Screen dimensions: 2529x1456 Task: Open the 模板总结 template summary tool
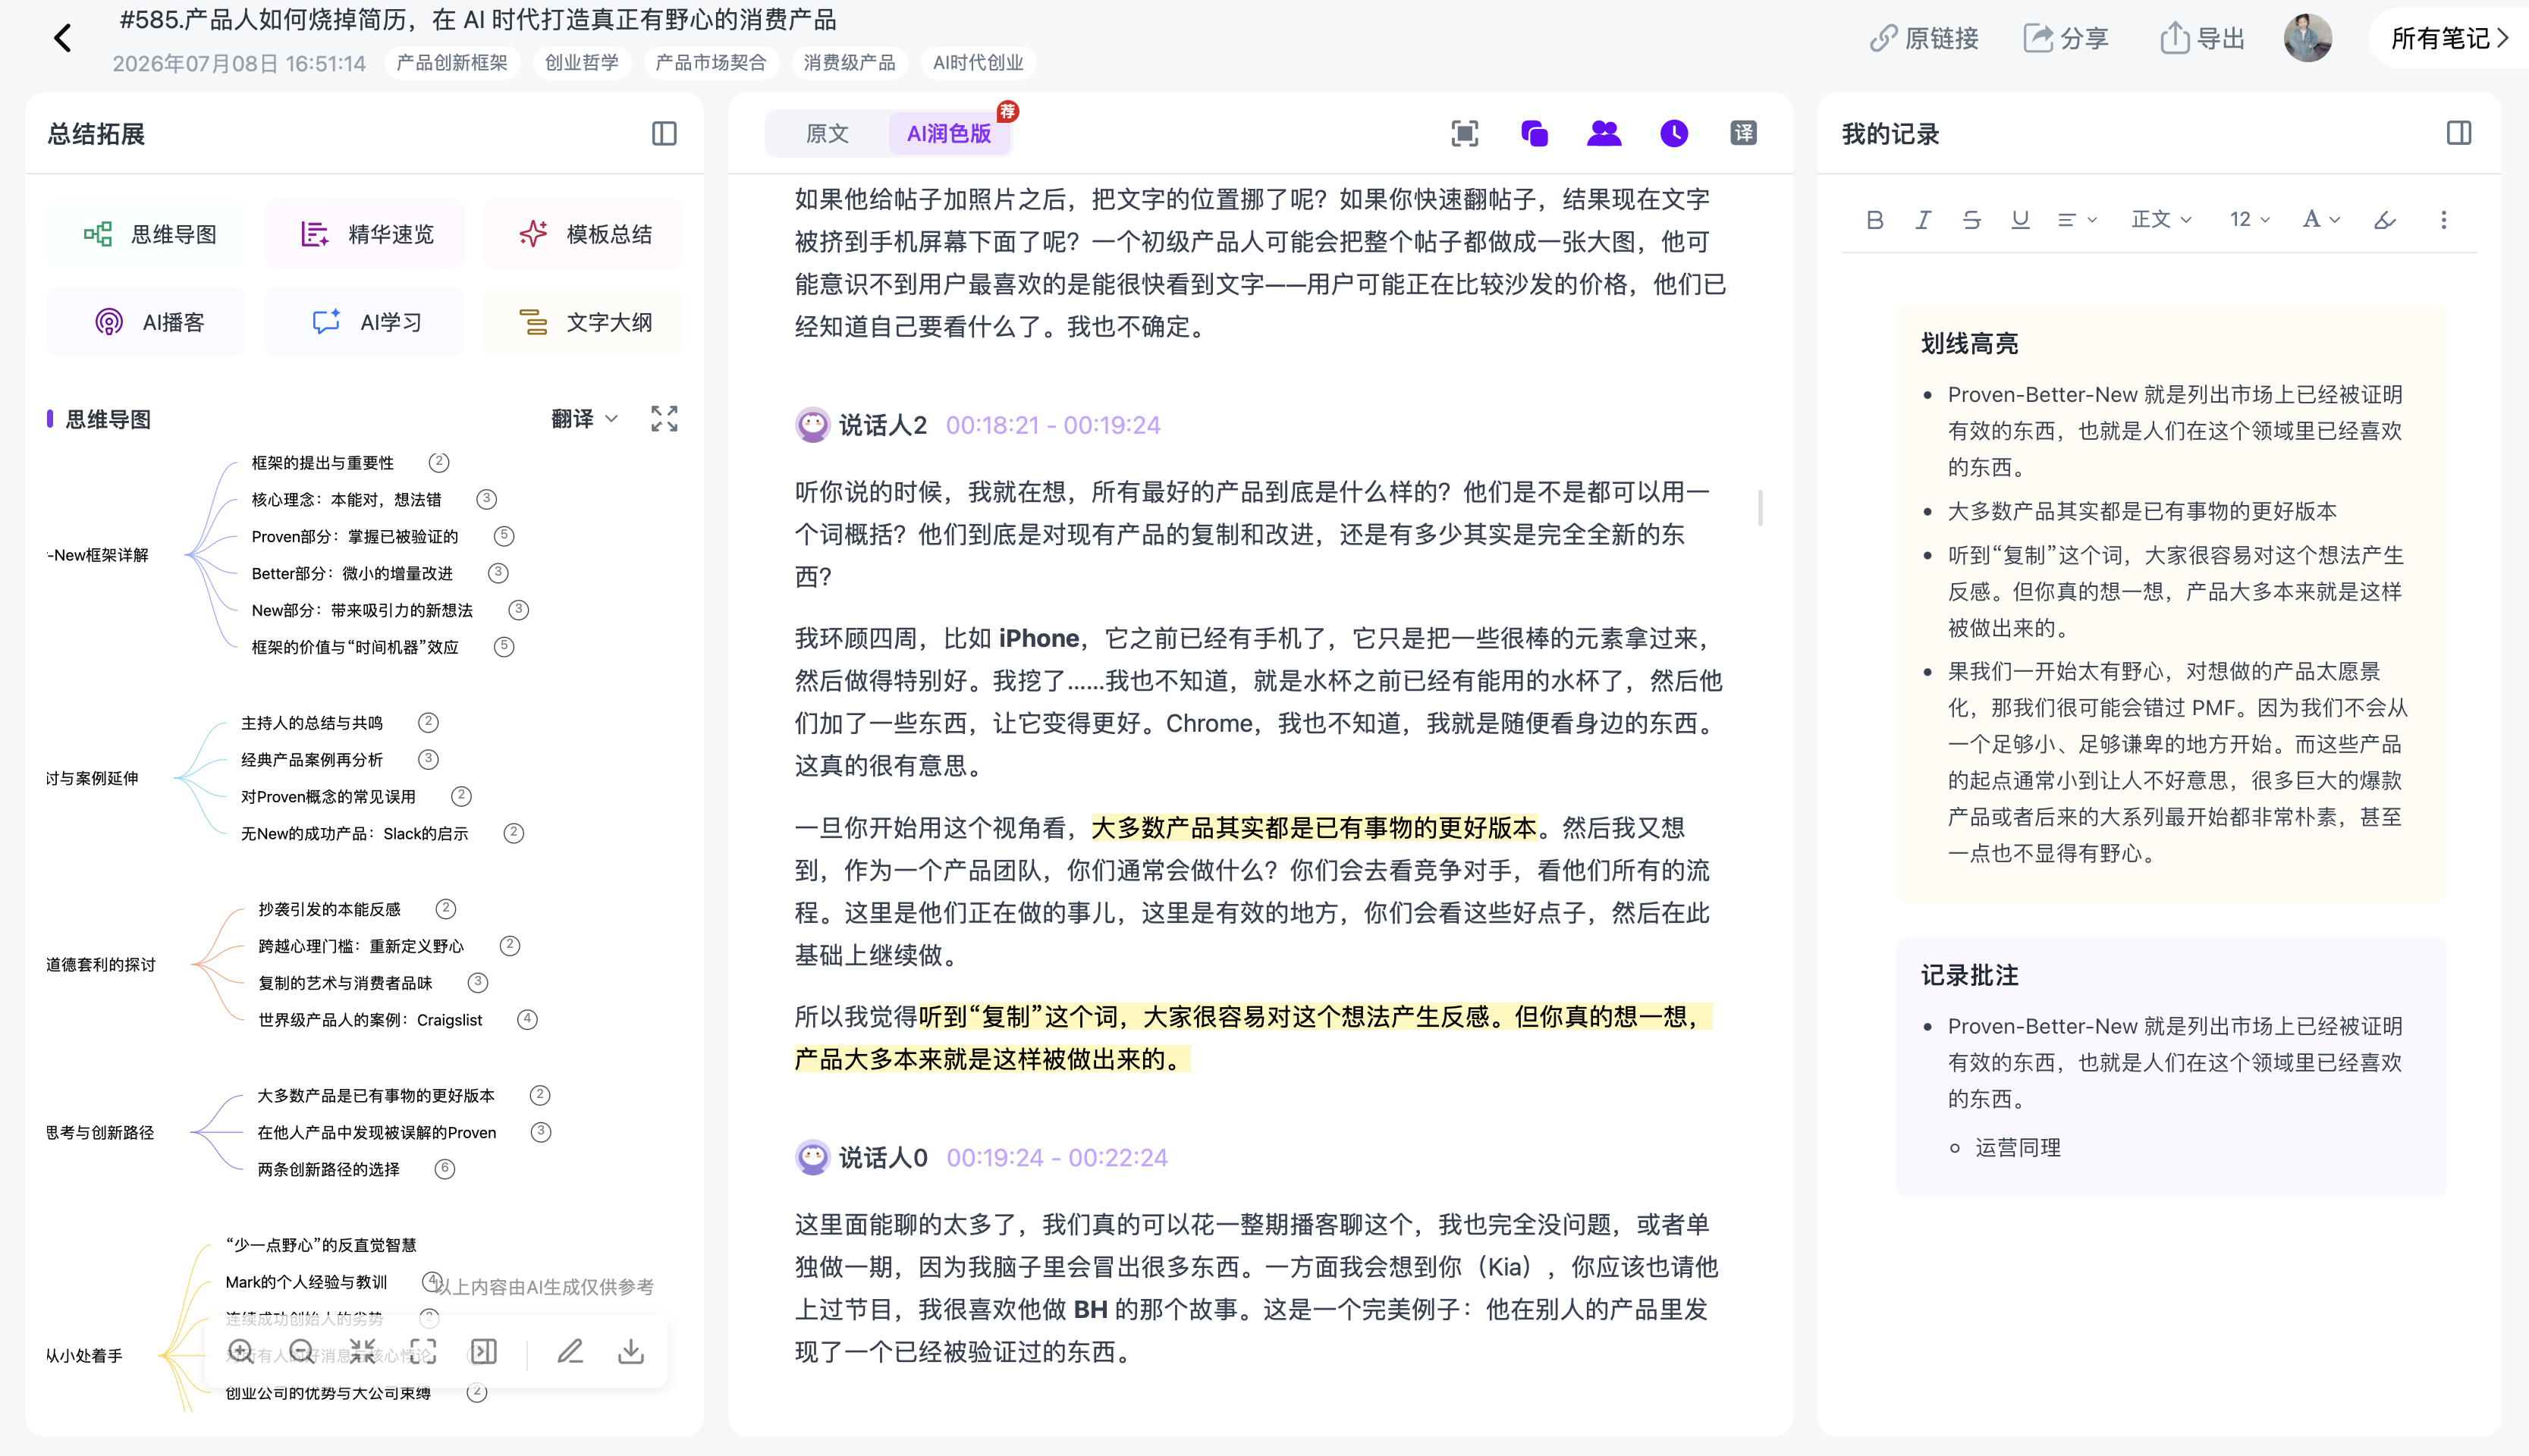pos(583,234)
